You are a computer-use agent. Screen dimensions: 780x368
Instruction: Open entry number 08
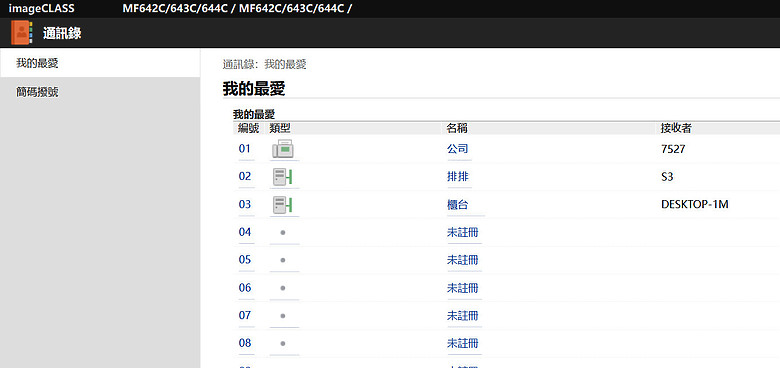[x=245, y=343]
